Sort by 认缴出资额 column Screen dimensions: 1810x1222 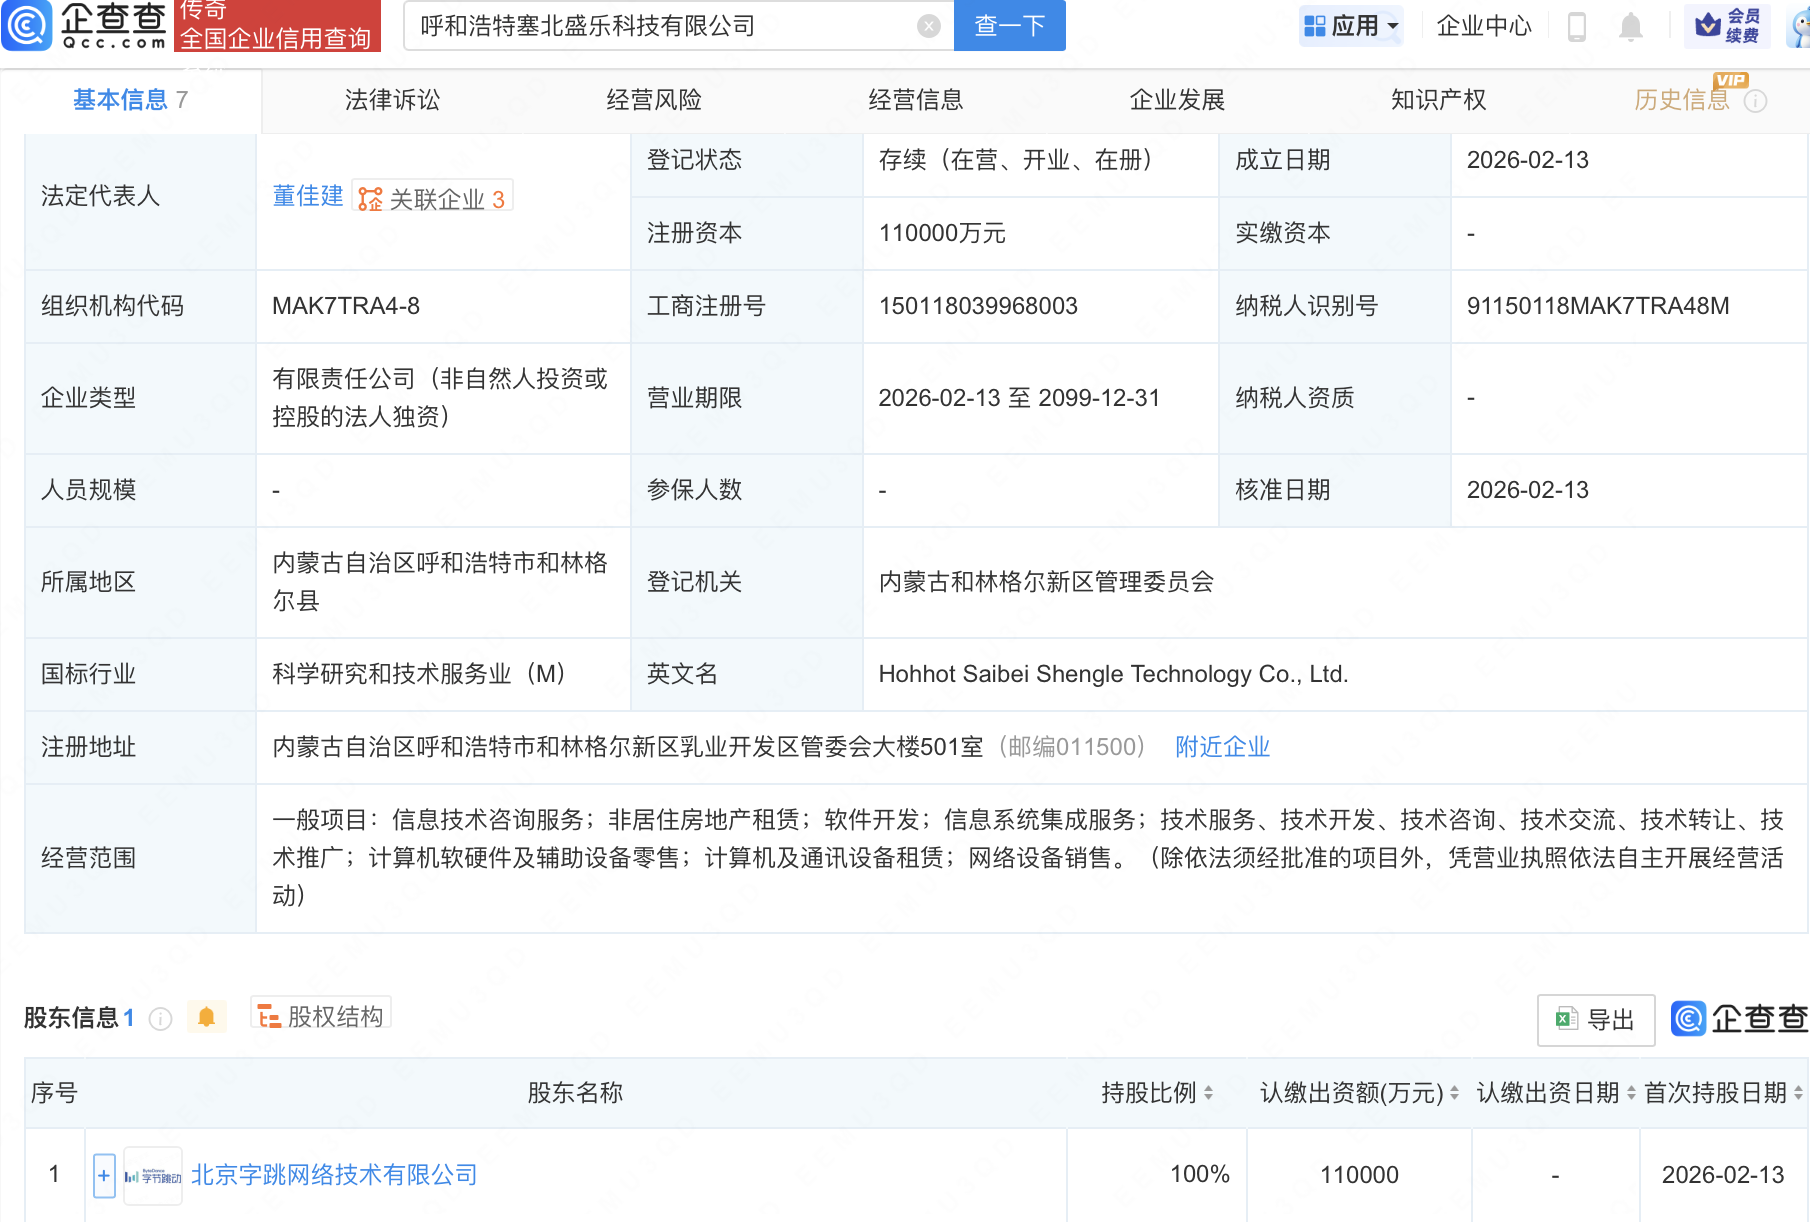pos(1454,1093)
